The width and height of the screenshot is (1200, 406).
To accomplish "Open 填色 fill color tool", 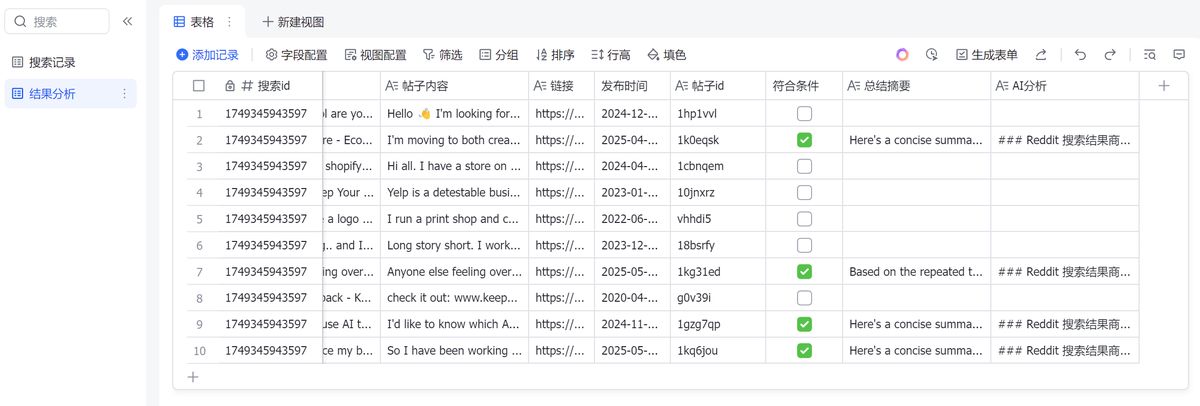I will [x=666, y=55].
